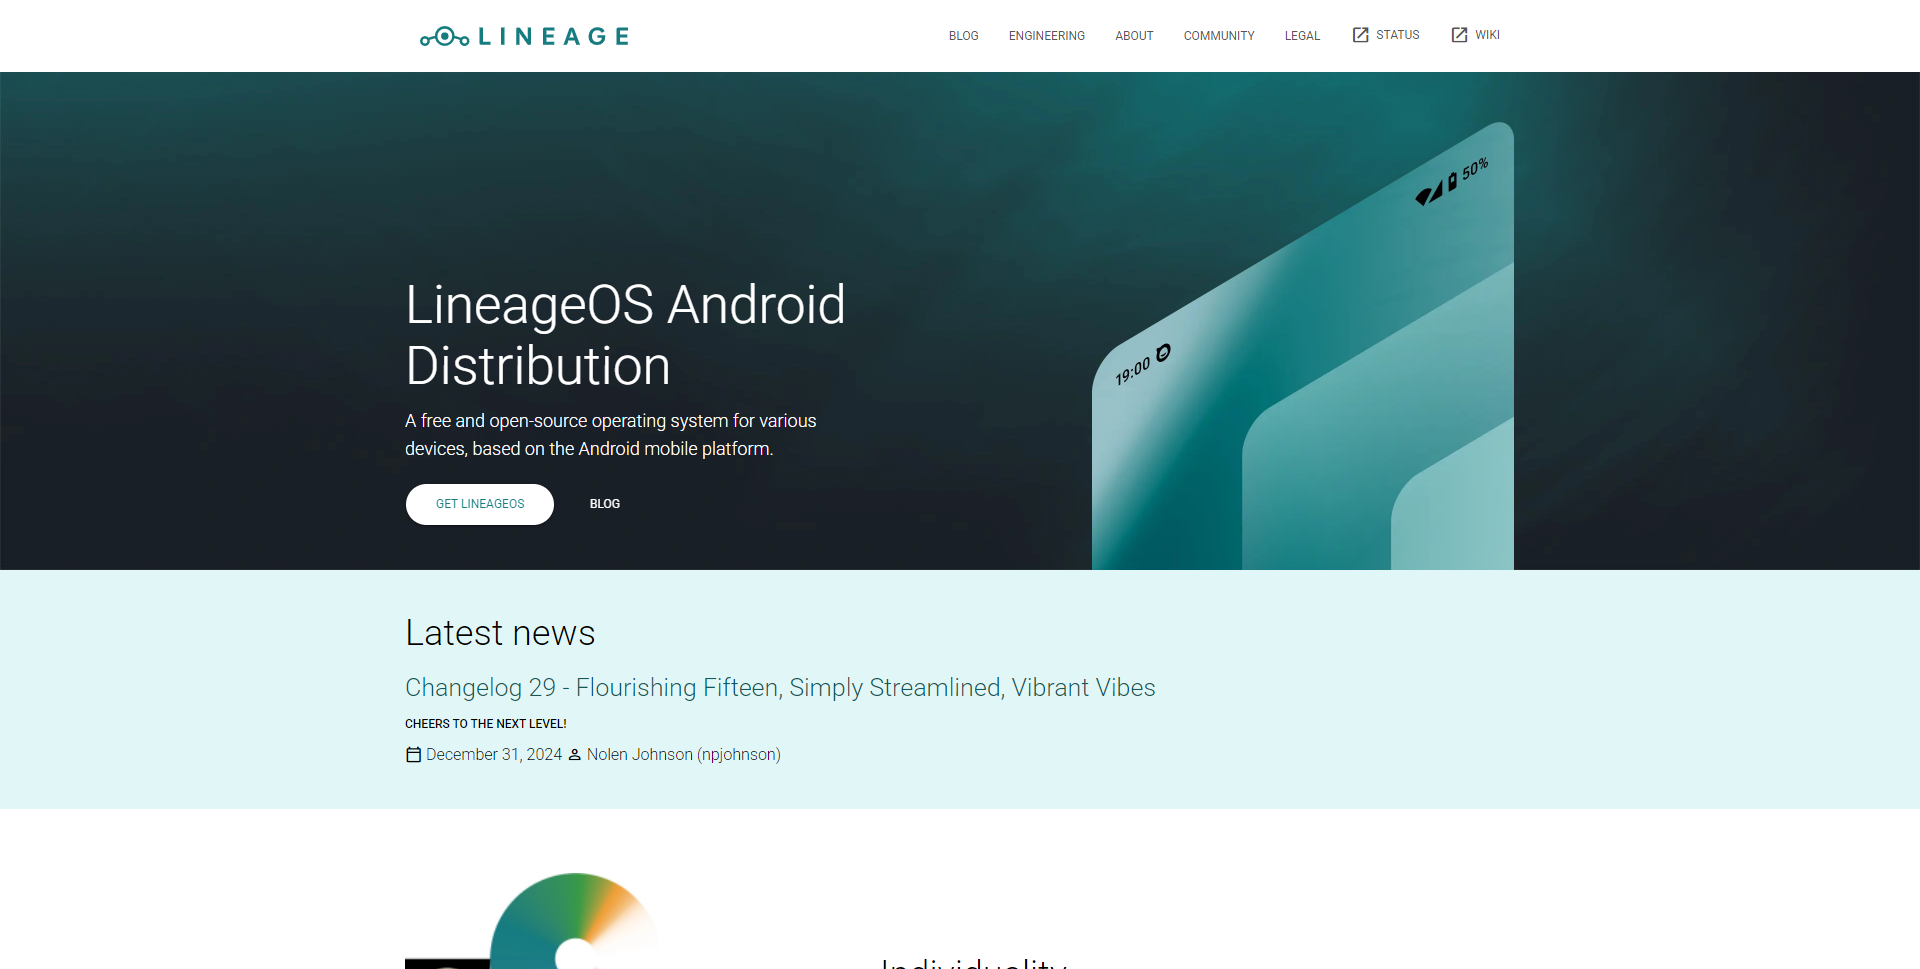Click the BLOG link beside GET LINEAGEOS
1920x969 pixels.
[x=605, y=504]
